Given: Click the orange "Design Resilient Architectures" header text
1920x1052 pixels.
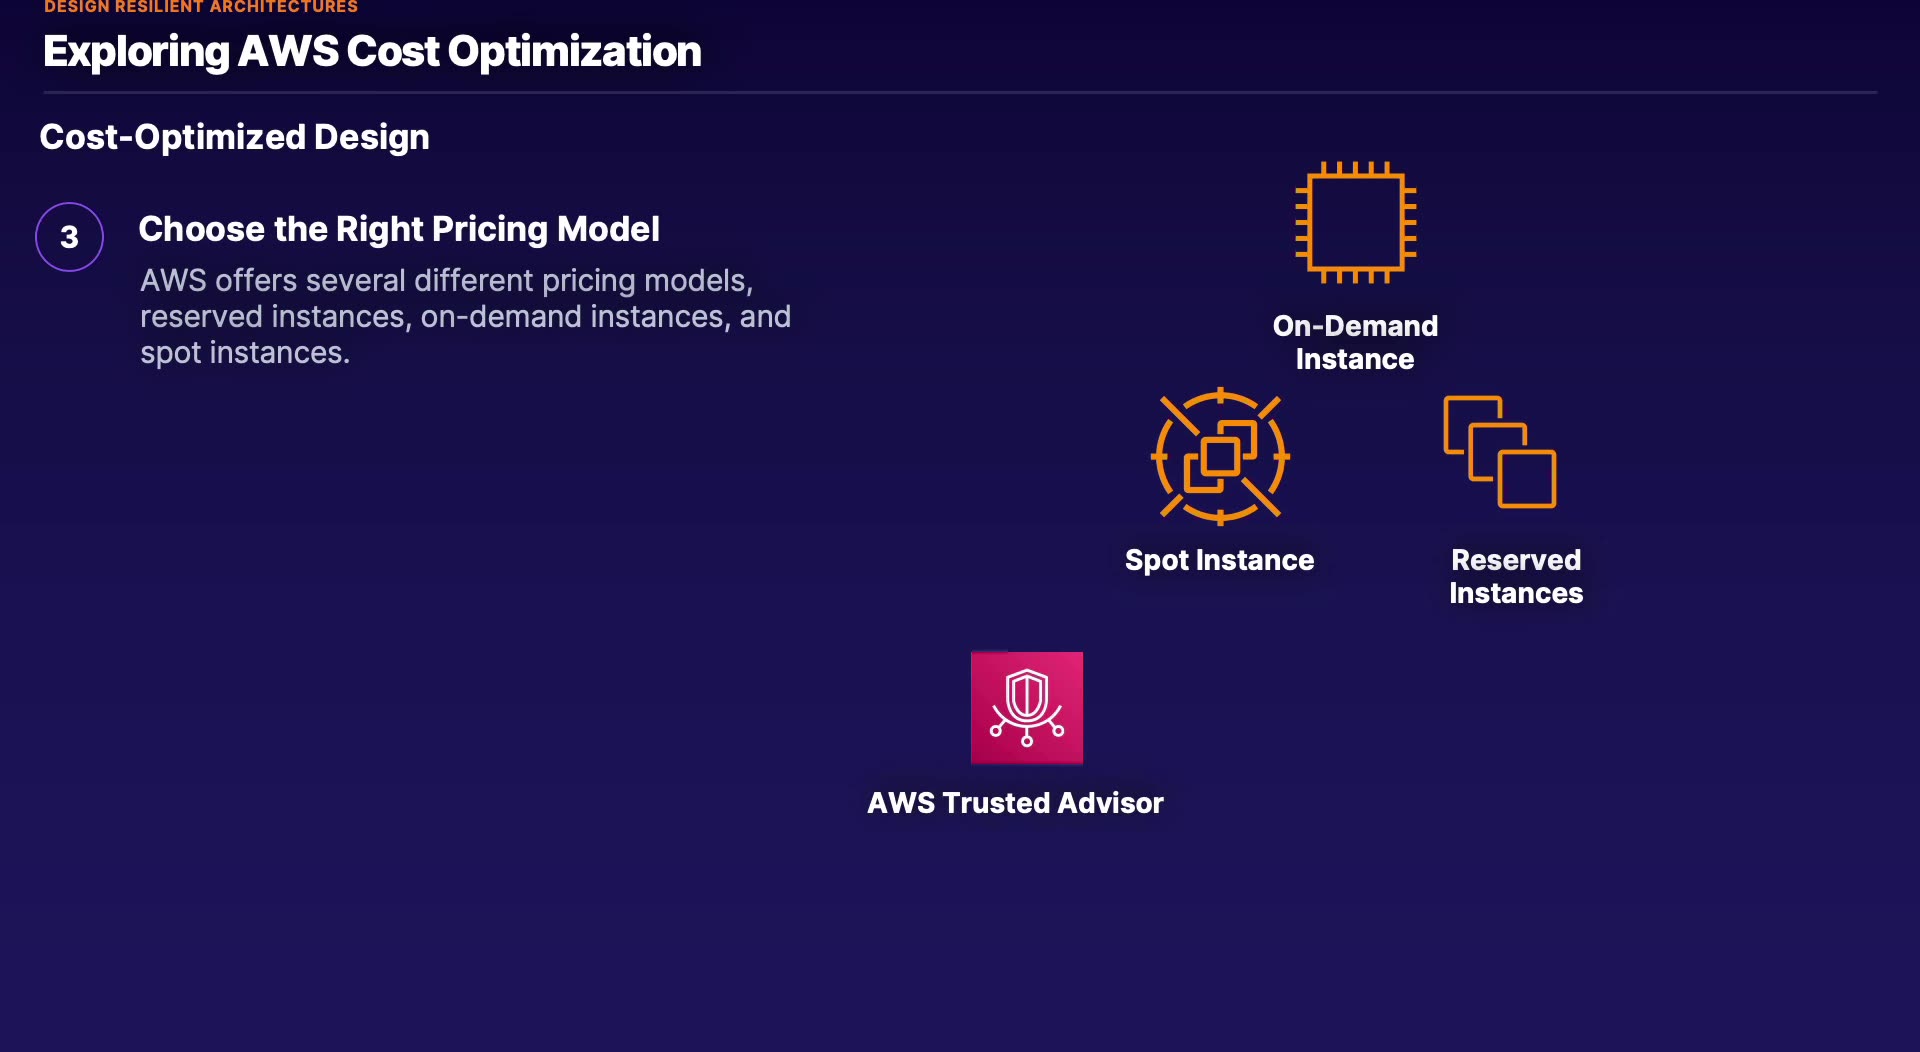Looking at the screenshot, I should (x=200, y=7).
